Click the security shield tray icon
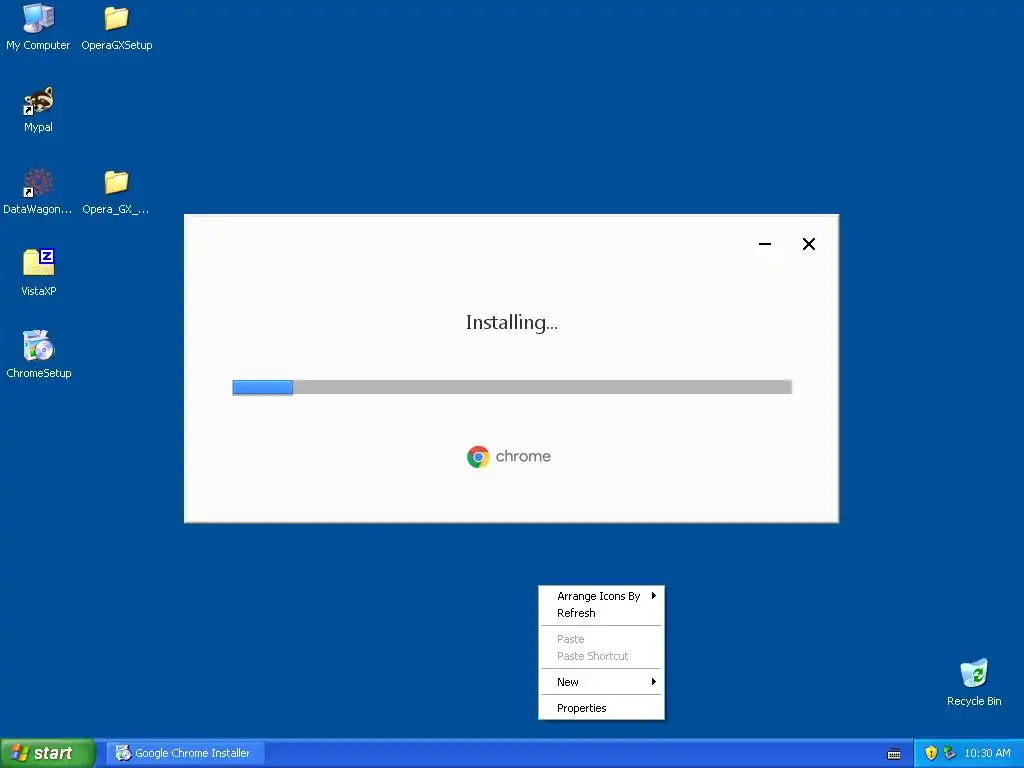Screen dimensions: 1024x768 coord(931,753)
